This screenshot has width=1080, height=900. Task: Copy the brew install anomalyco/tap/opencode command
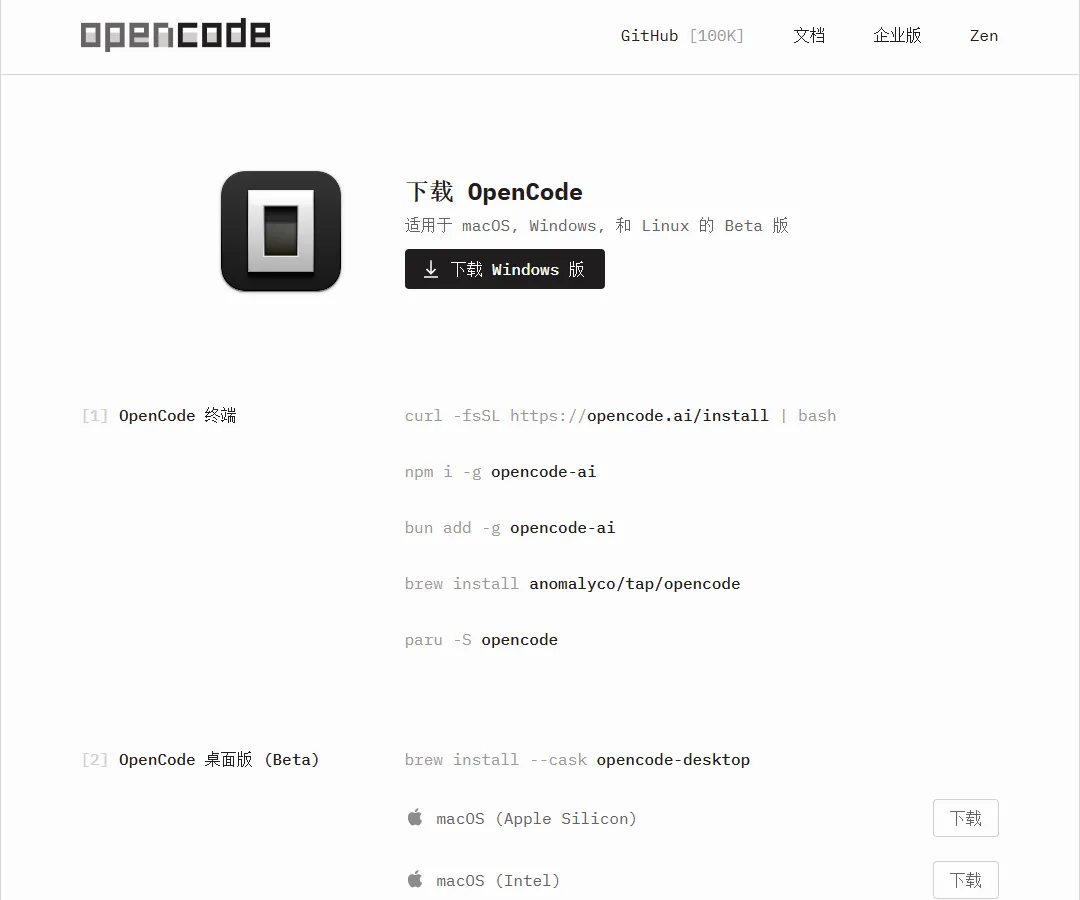[x=572, y=584]
